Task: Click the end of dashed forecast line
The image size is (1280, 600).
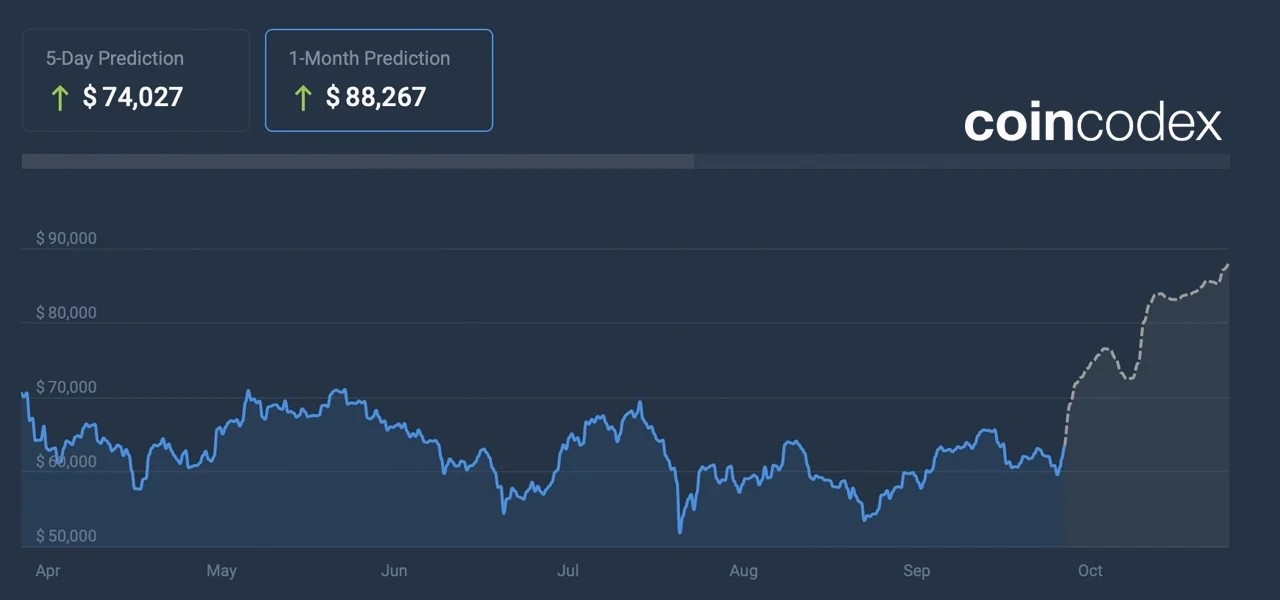Action: pyautogui.click(x=1227, y=265)
